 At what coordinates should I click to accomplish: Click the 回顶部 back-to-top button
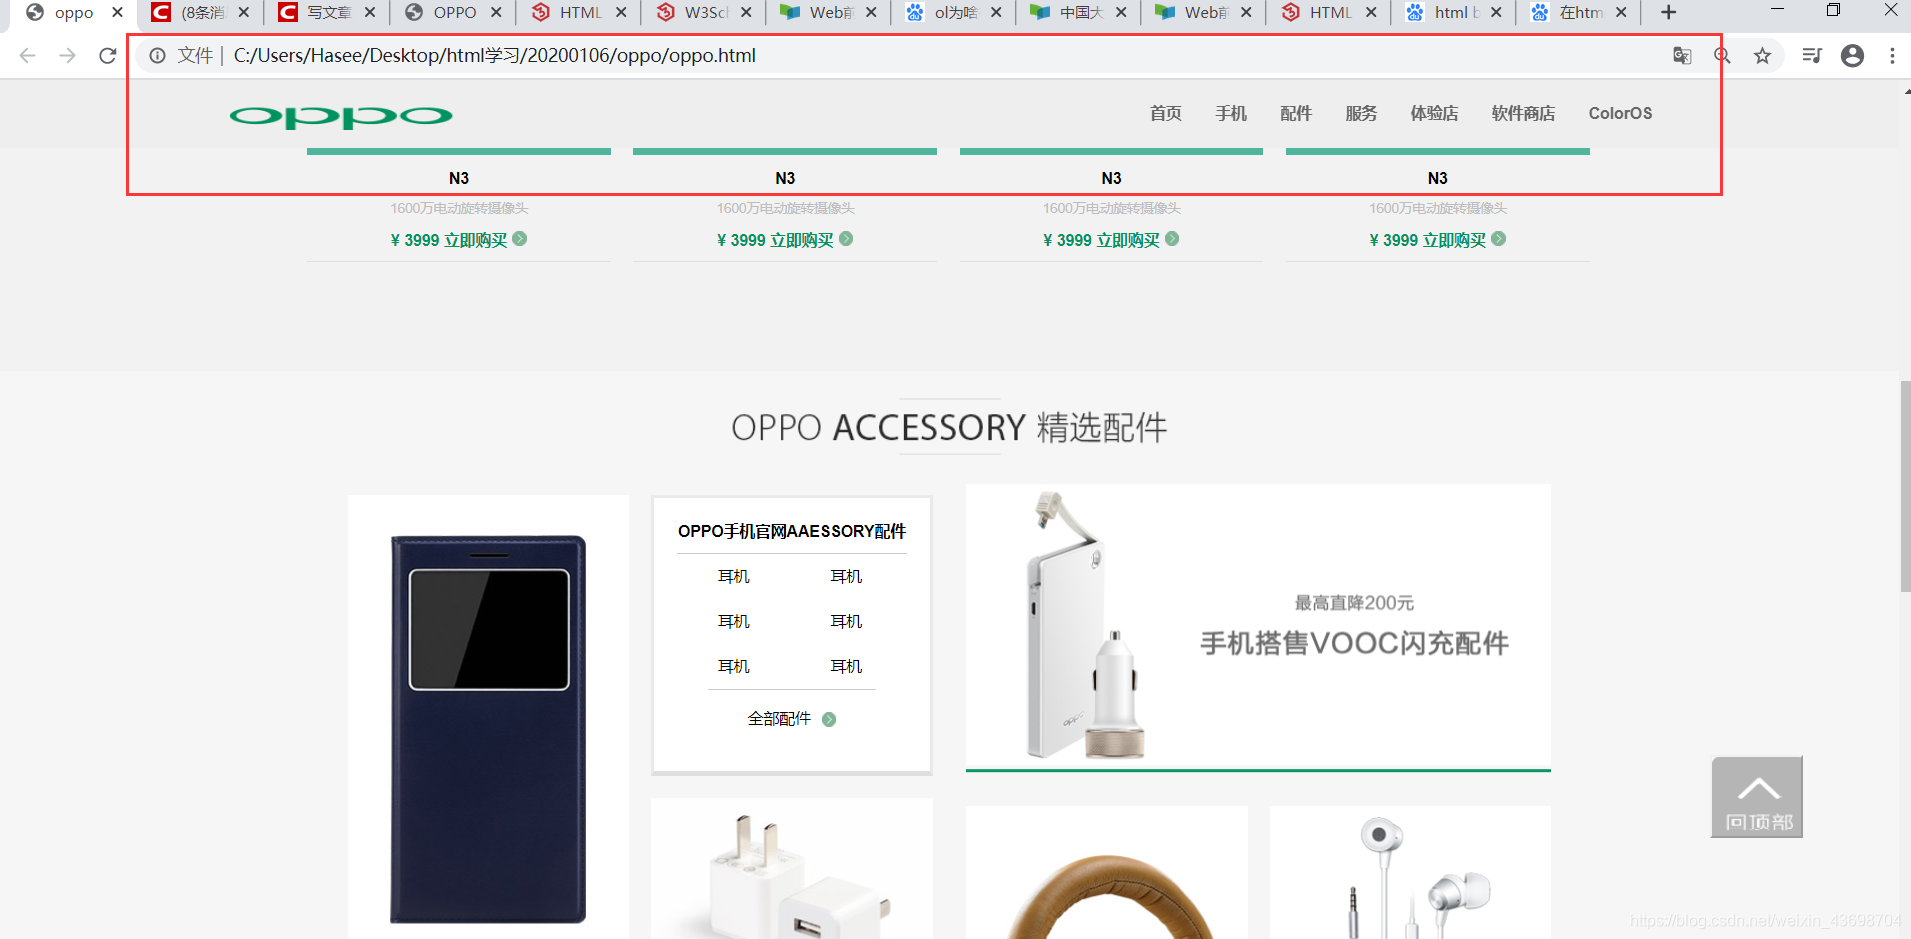(1757, 797)
